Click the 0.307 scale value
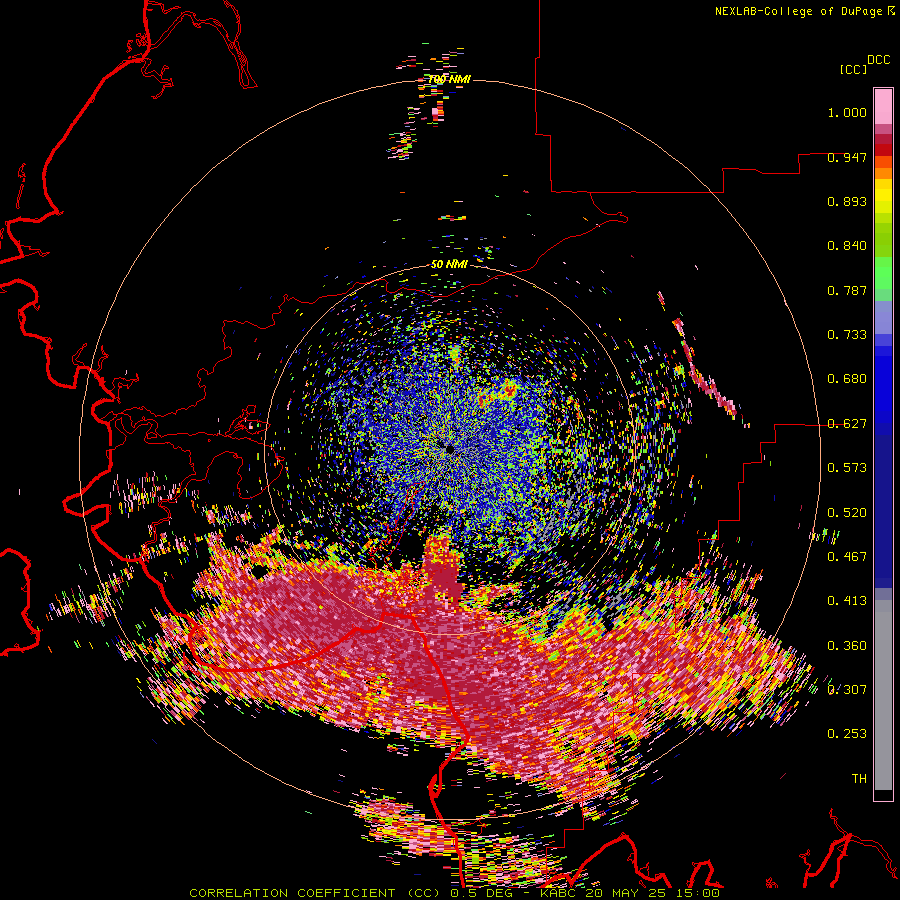Image resolution: width=900 pixels, height=900 pixels. pos(847,689)
